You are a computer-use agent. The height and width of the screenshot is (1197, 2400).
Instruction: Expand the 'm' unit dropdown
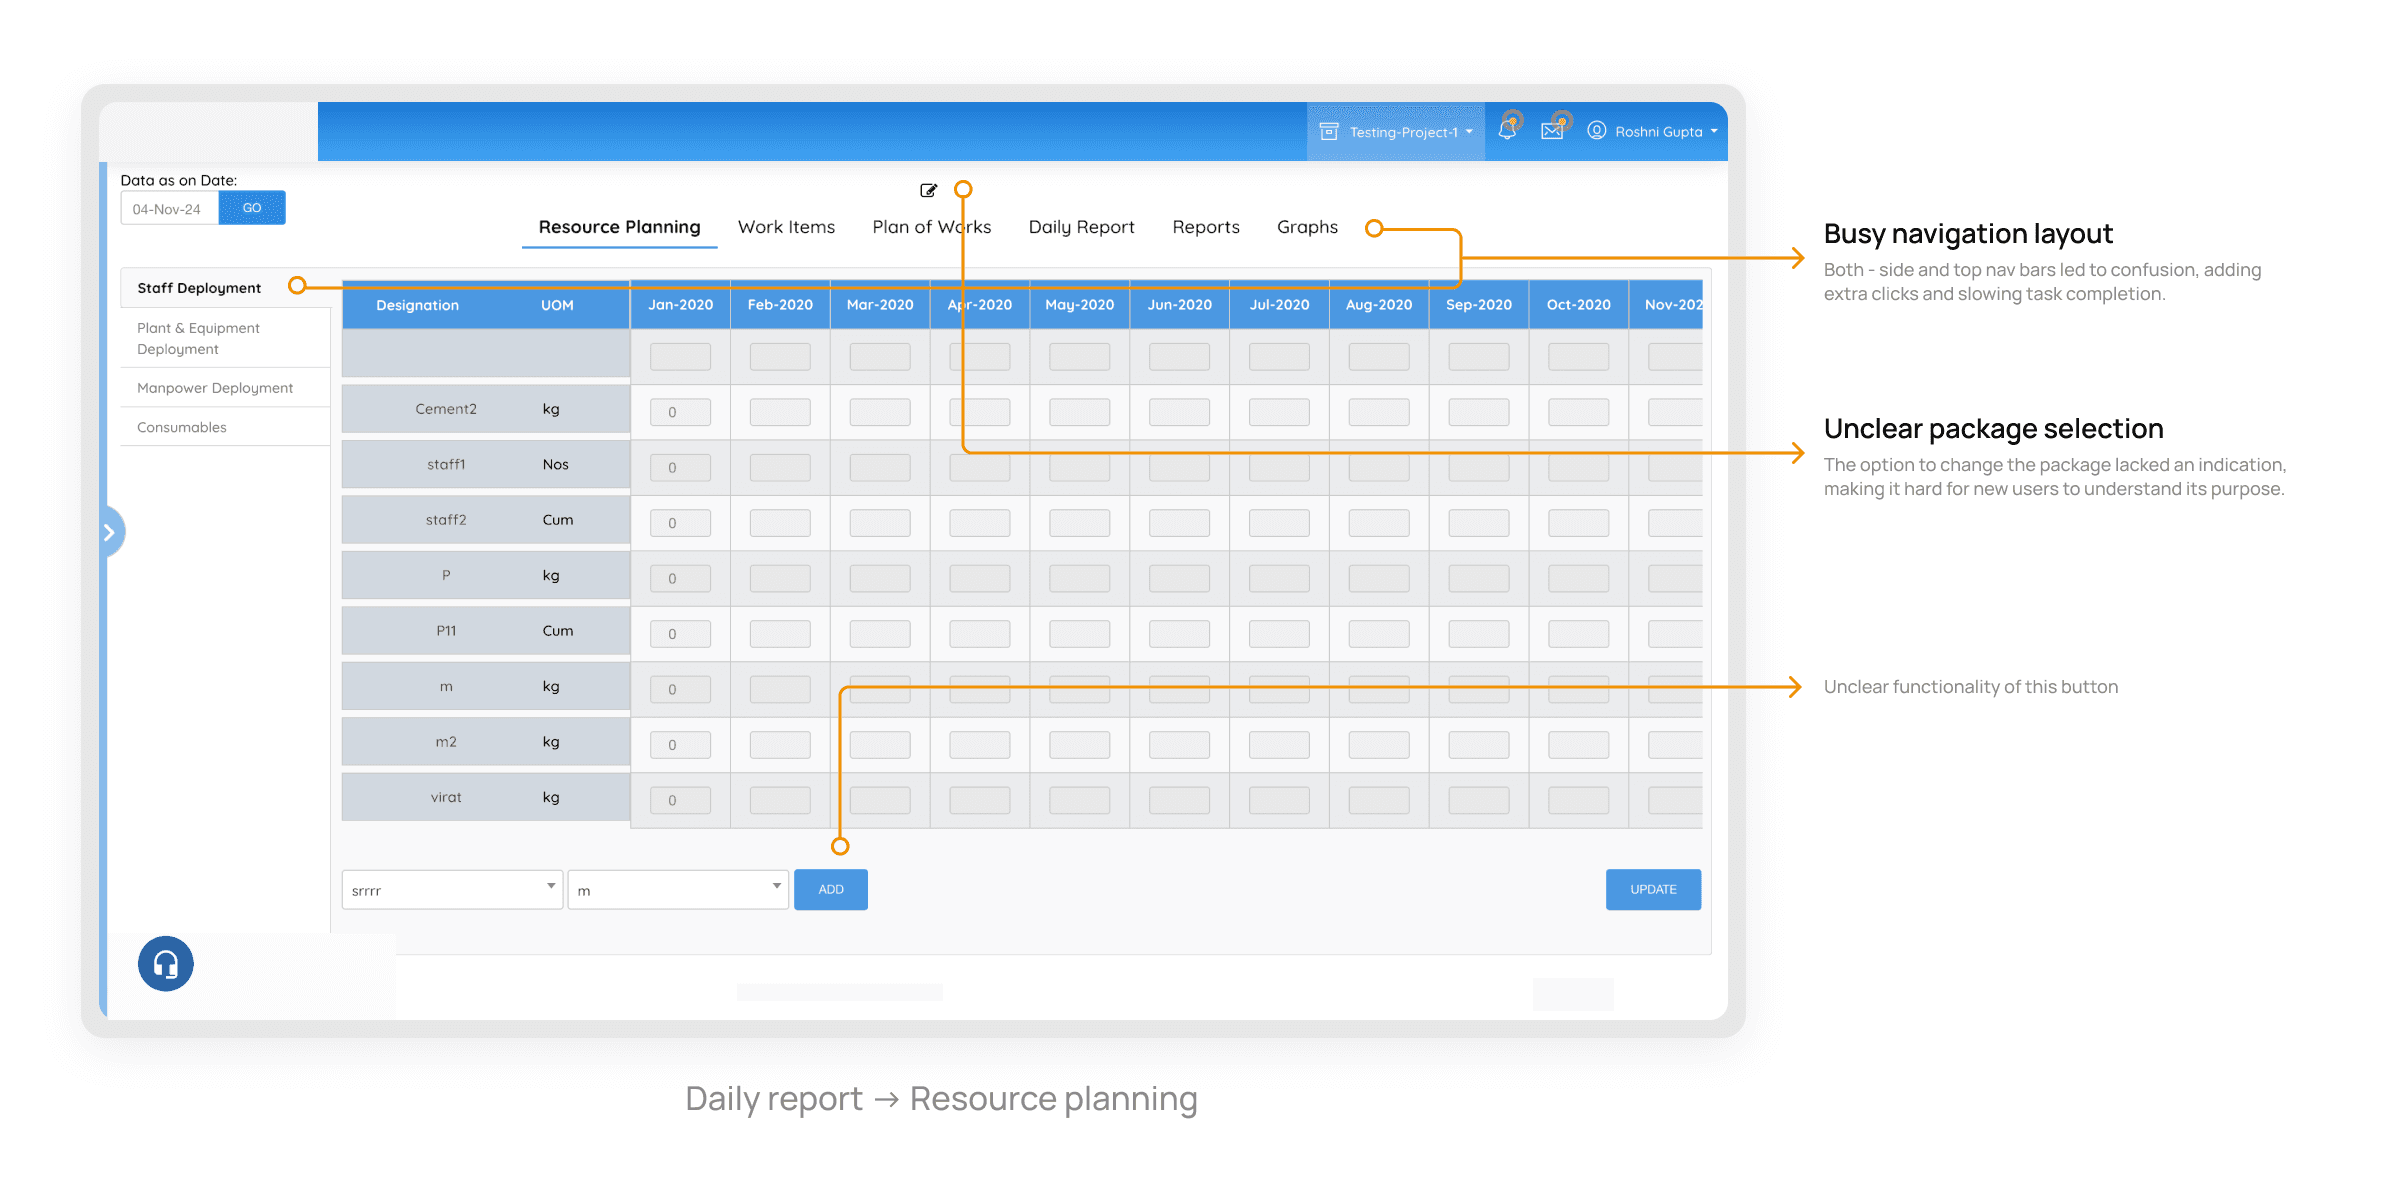tap(678, 890)
